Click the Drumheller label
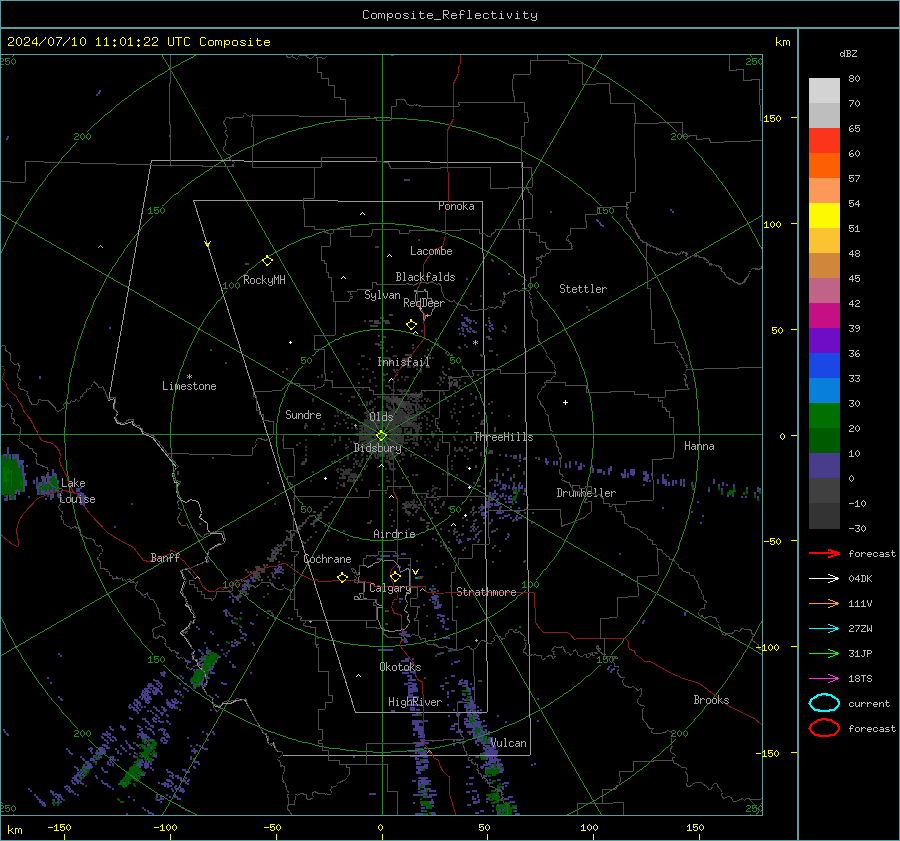The width and height of the screenshot is (900, 841). (586, 493)
